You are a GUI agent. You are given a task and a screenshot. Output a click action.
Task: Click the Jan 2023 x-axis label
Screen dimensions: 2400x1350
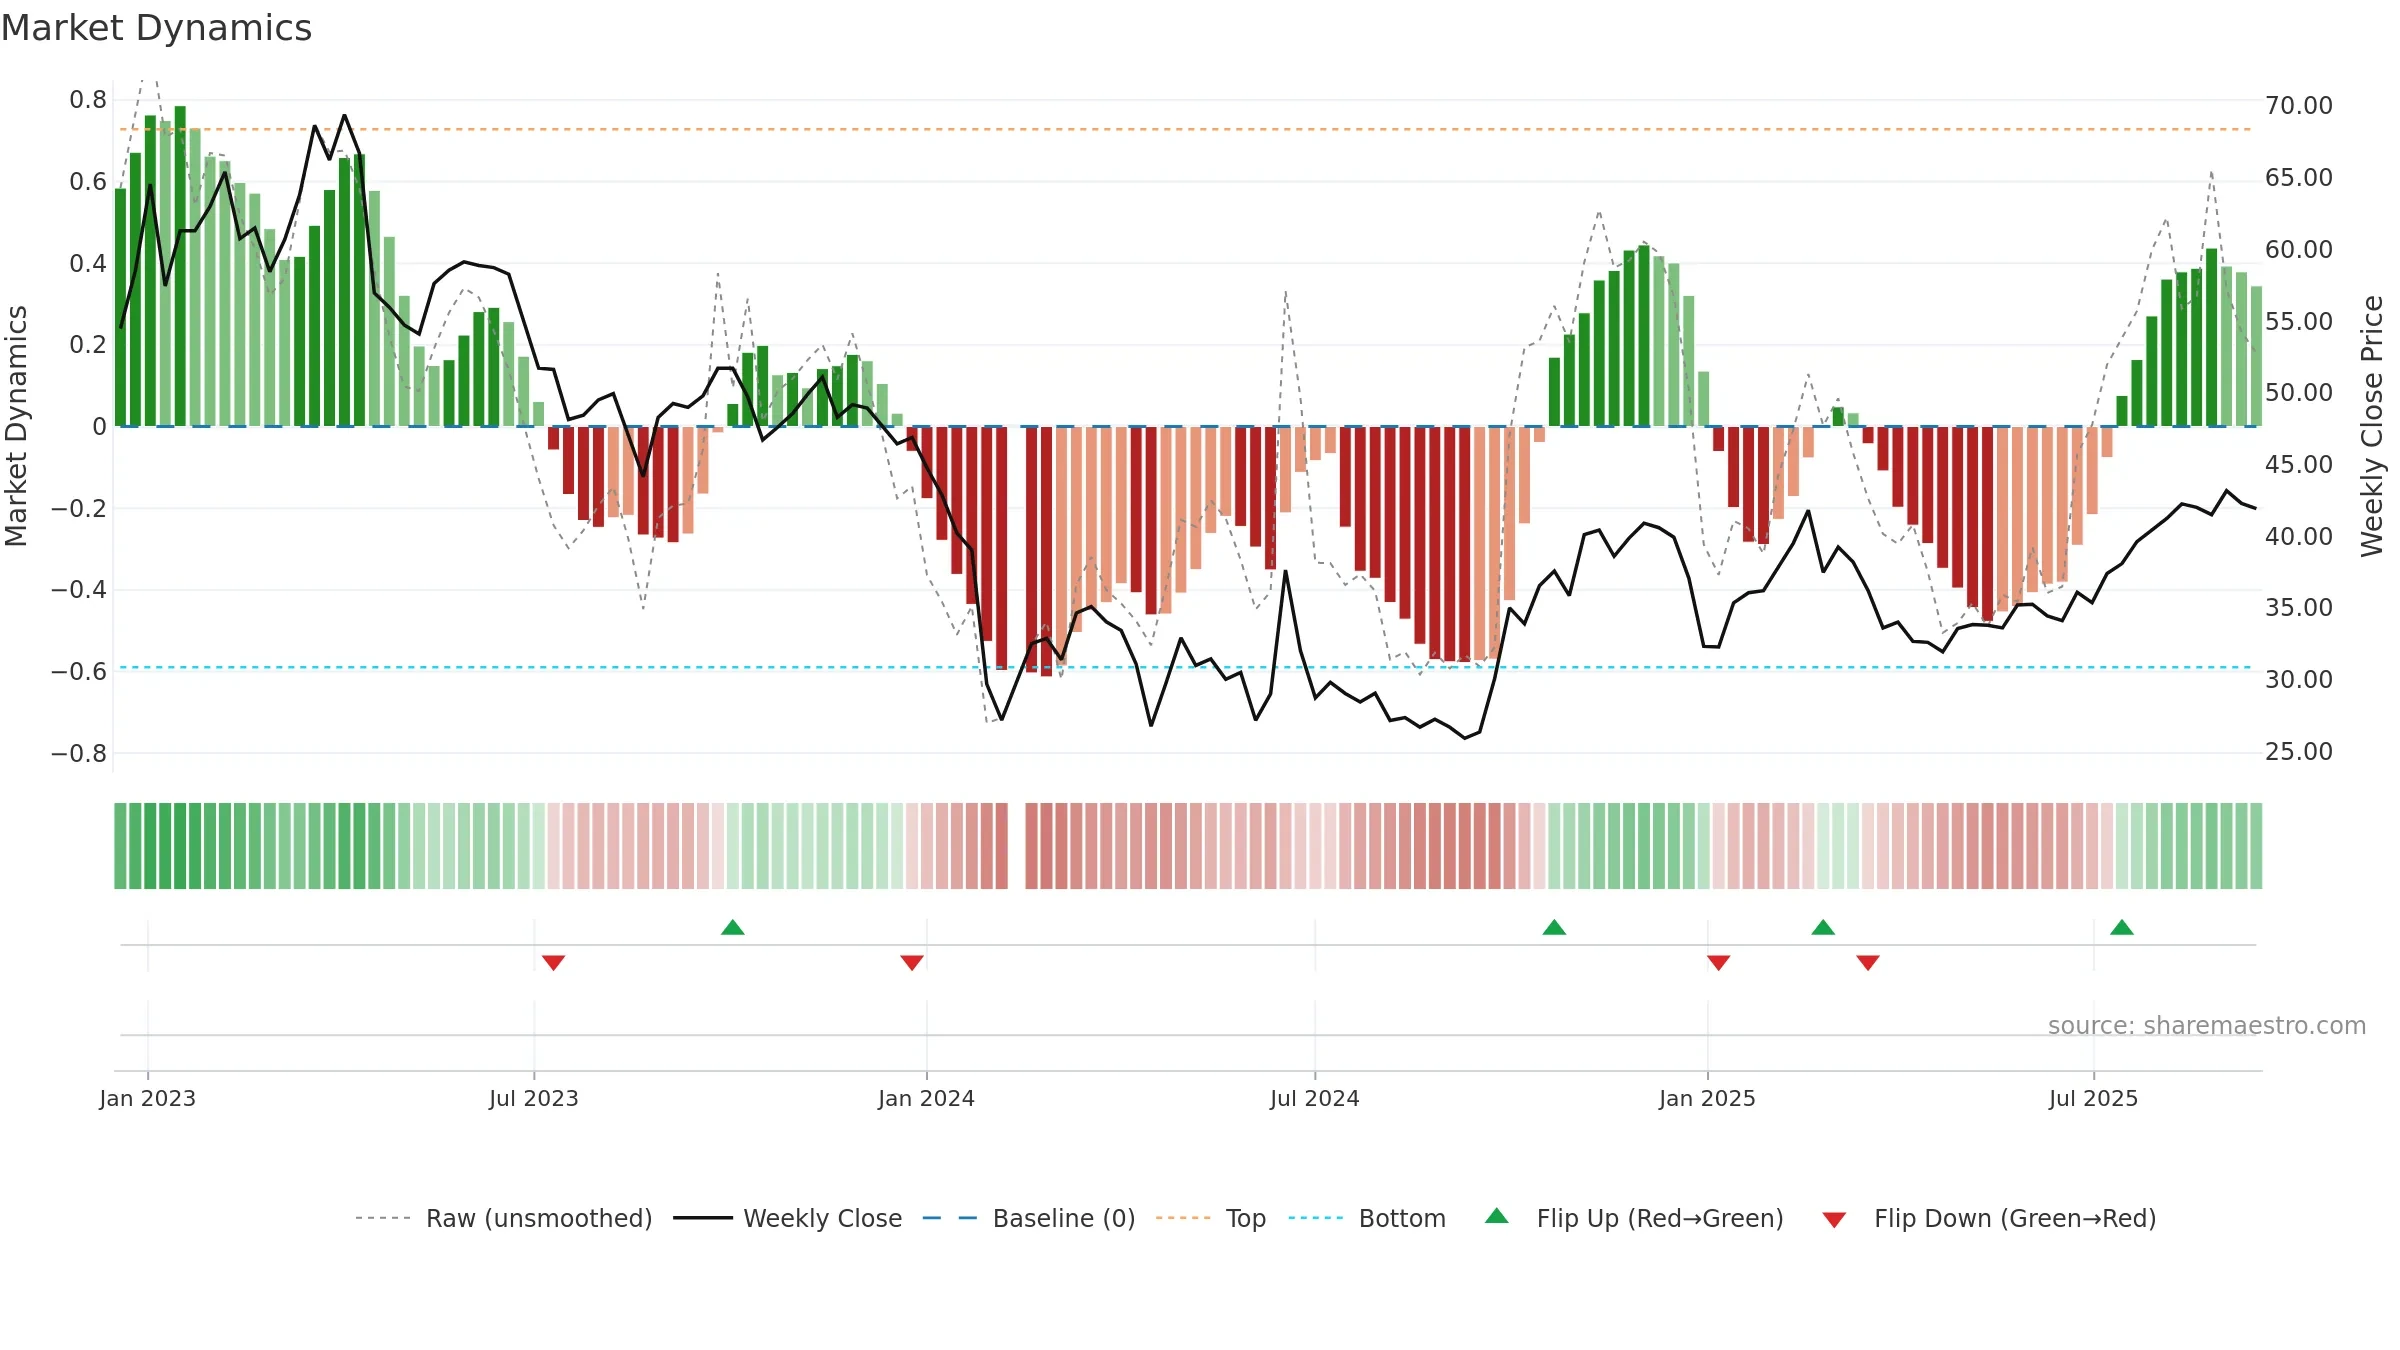click(148, 1098)
